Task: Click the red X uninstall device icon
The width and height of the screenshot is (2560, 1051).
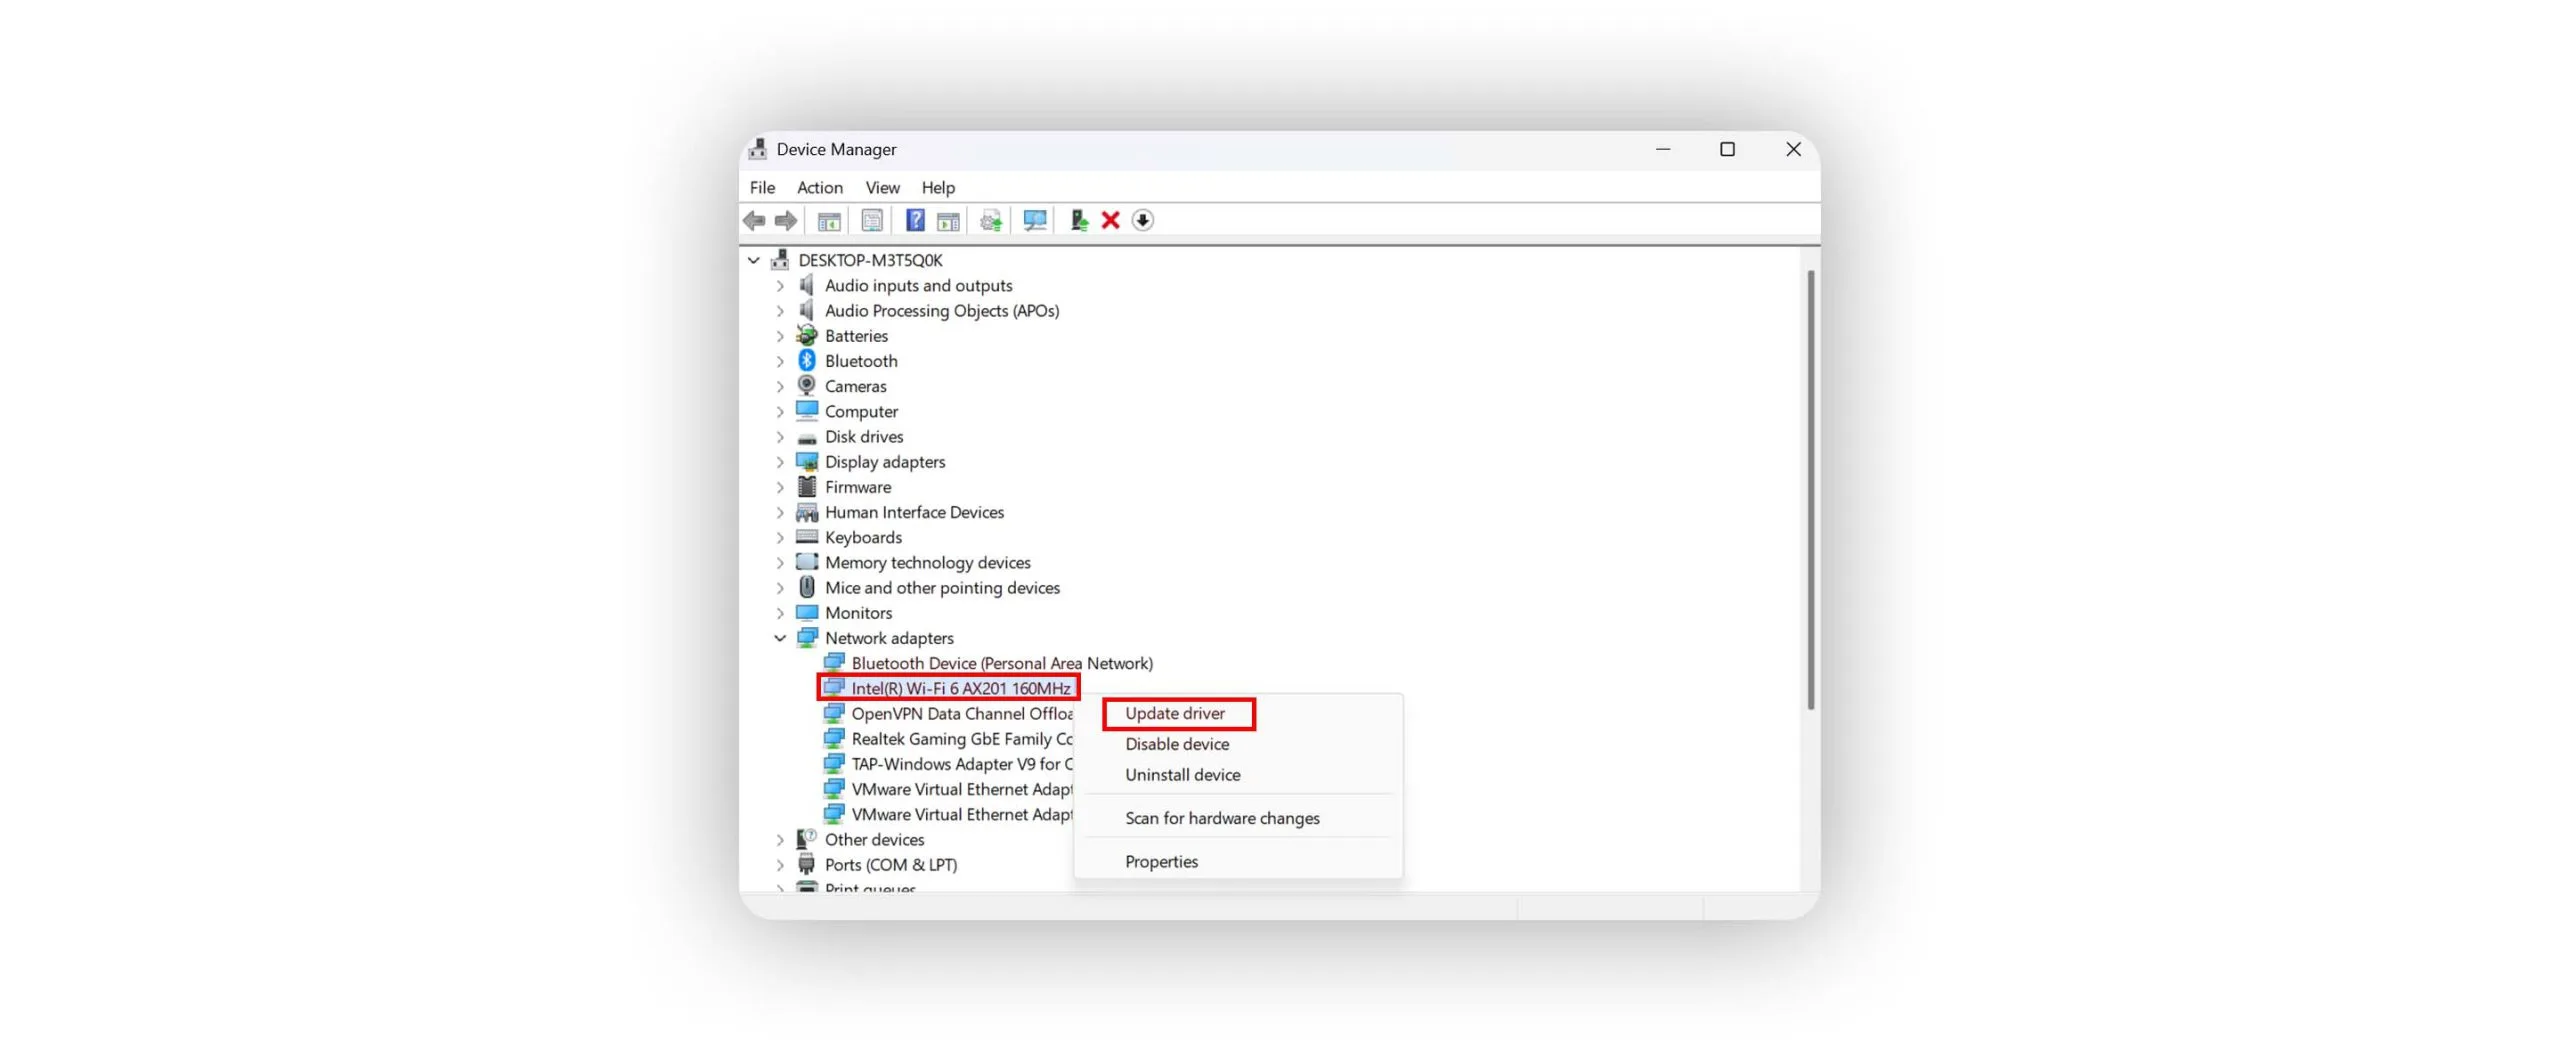Action: coord(1110,220)
